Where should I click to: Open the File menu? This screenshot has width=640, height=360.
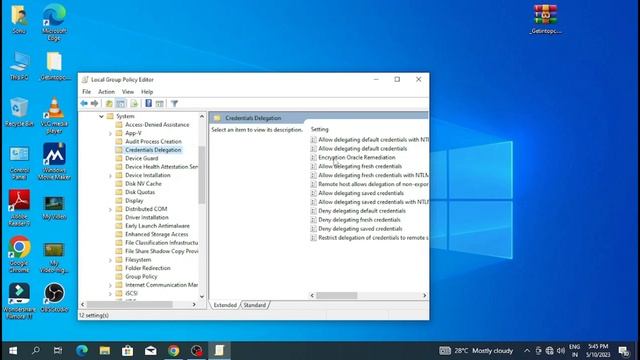click(87, 92)
